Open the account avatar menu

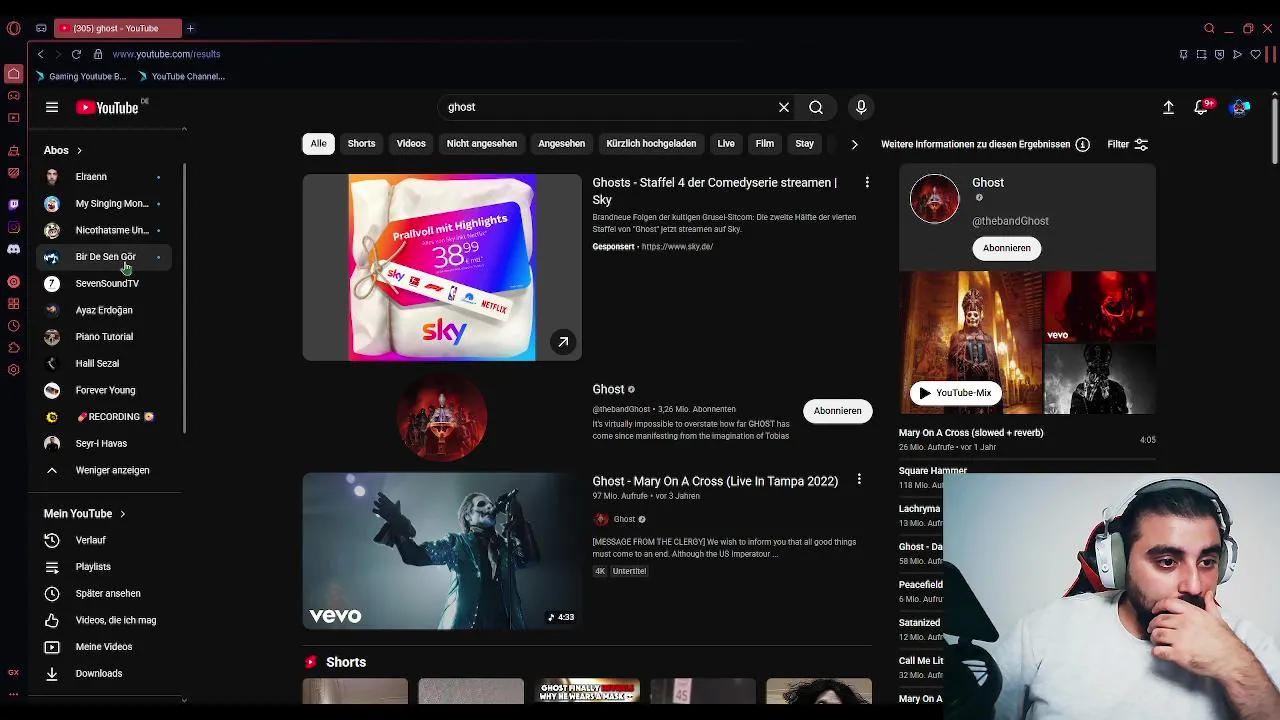pos(1239,107)
